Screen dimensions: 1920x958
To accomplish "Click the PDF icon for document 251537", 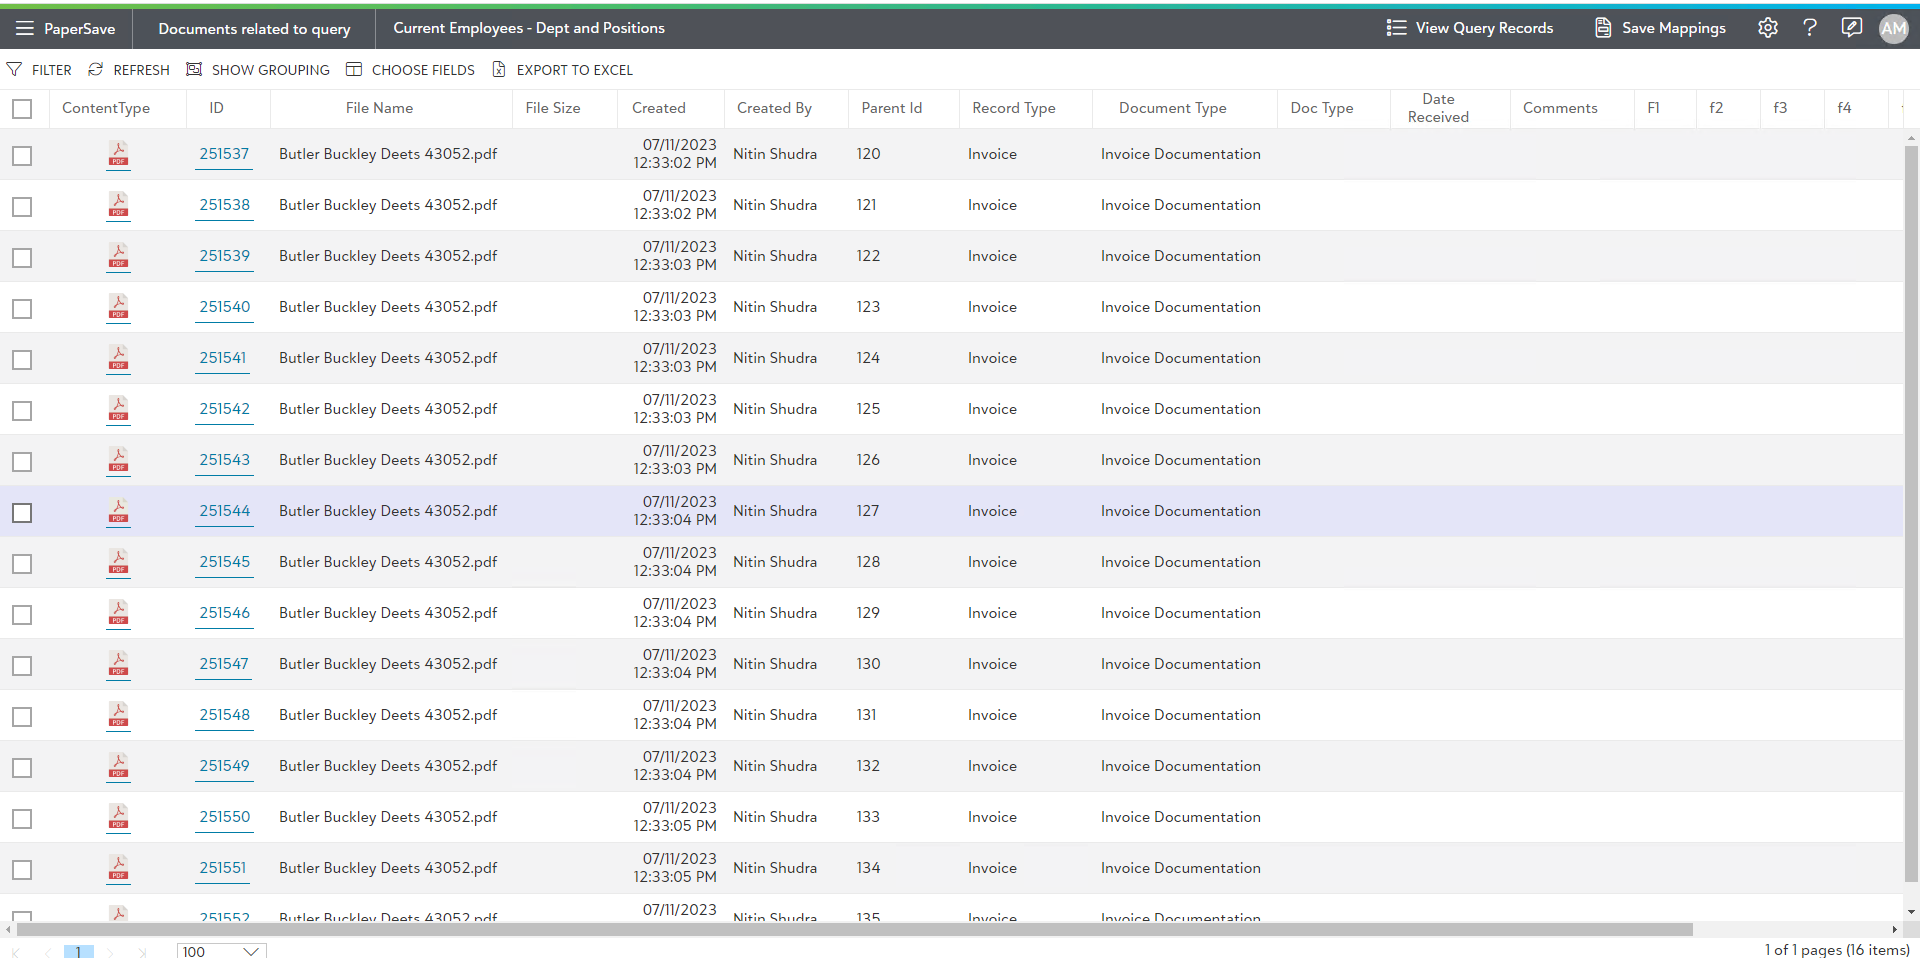I will [x=118, y=154].
